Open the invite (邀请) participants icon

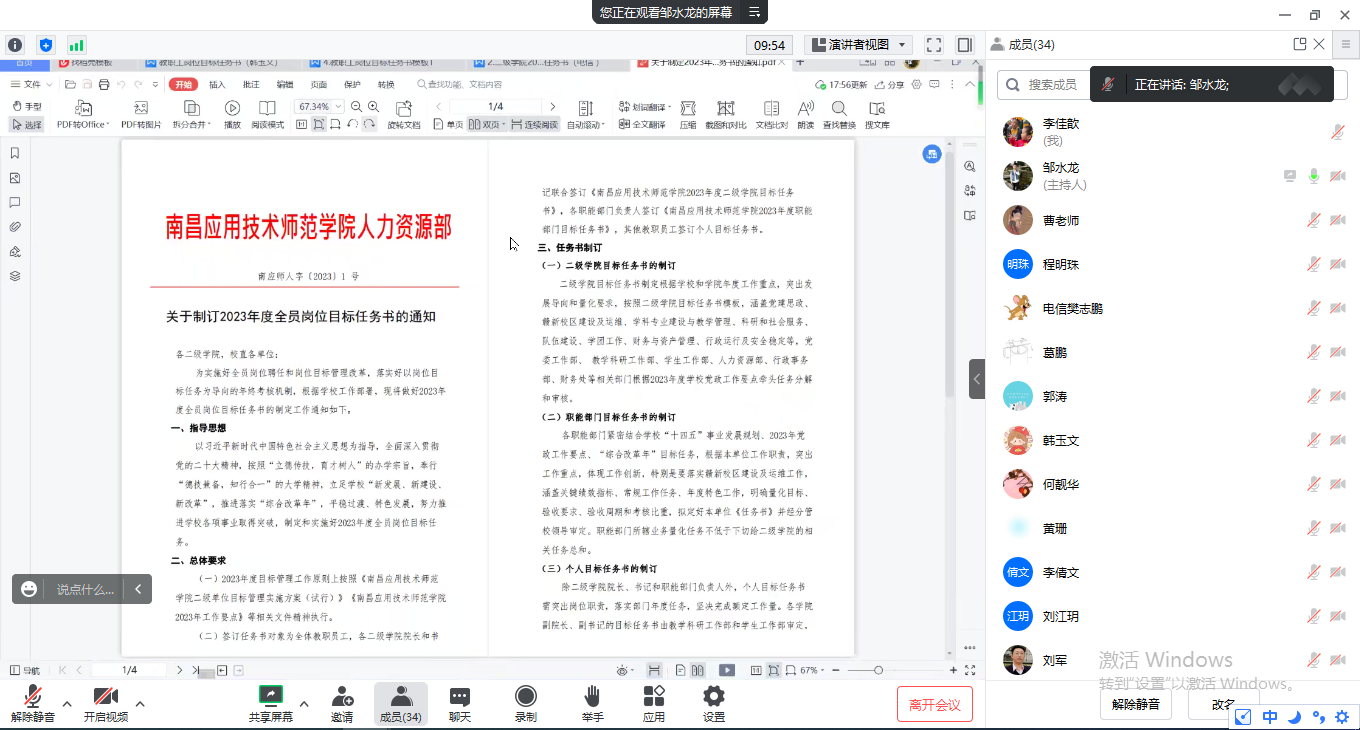(342, 704)
